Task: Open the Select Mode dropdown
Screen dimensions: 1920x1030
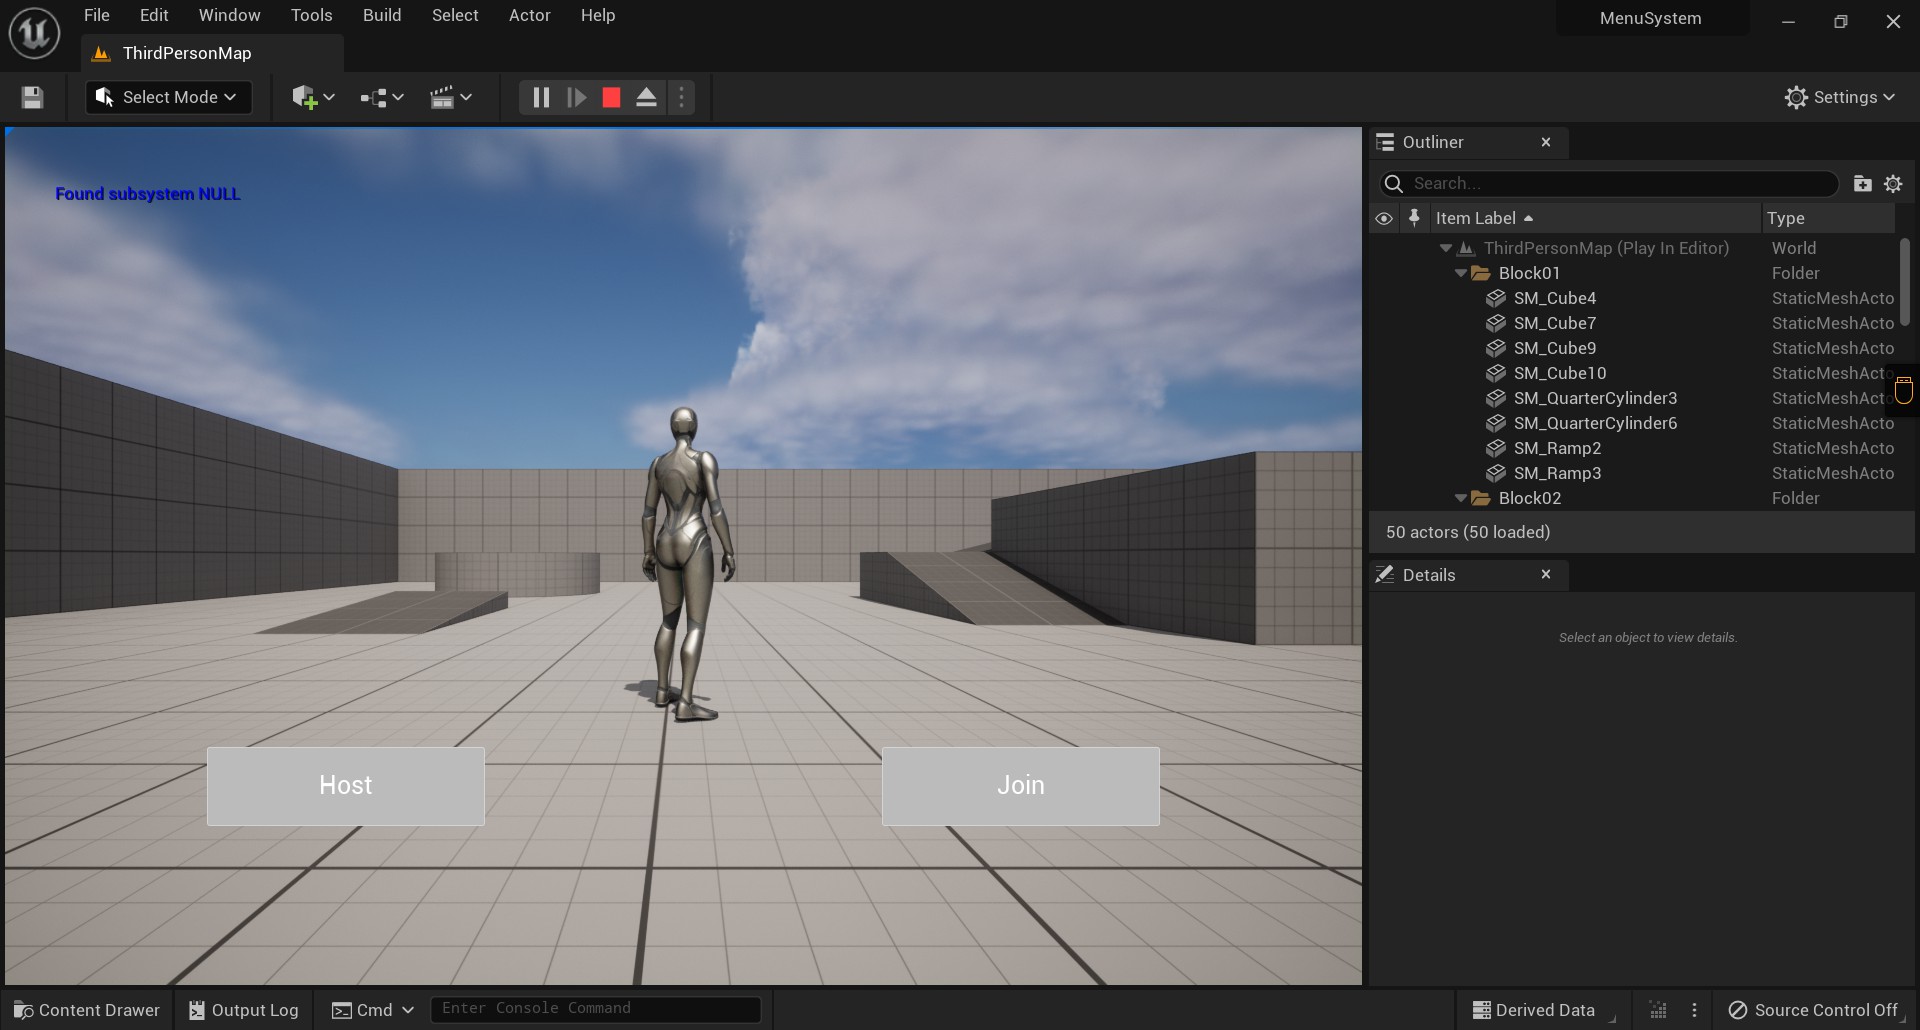Action: (168, 97)
